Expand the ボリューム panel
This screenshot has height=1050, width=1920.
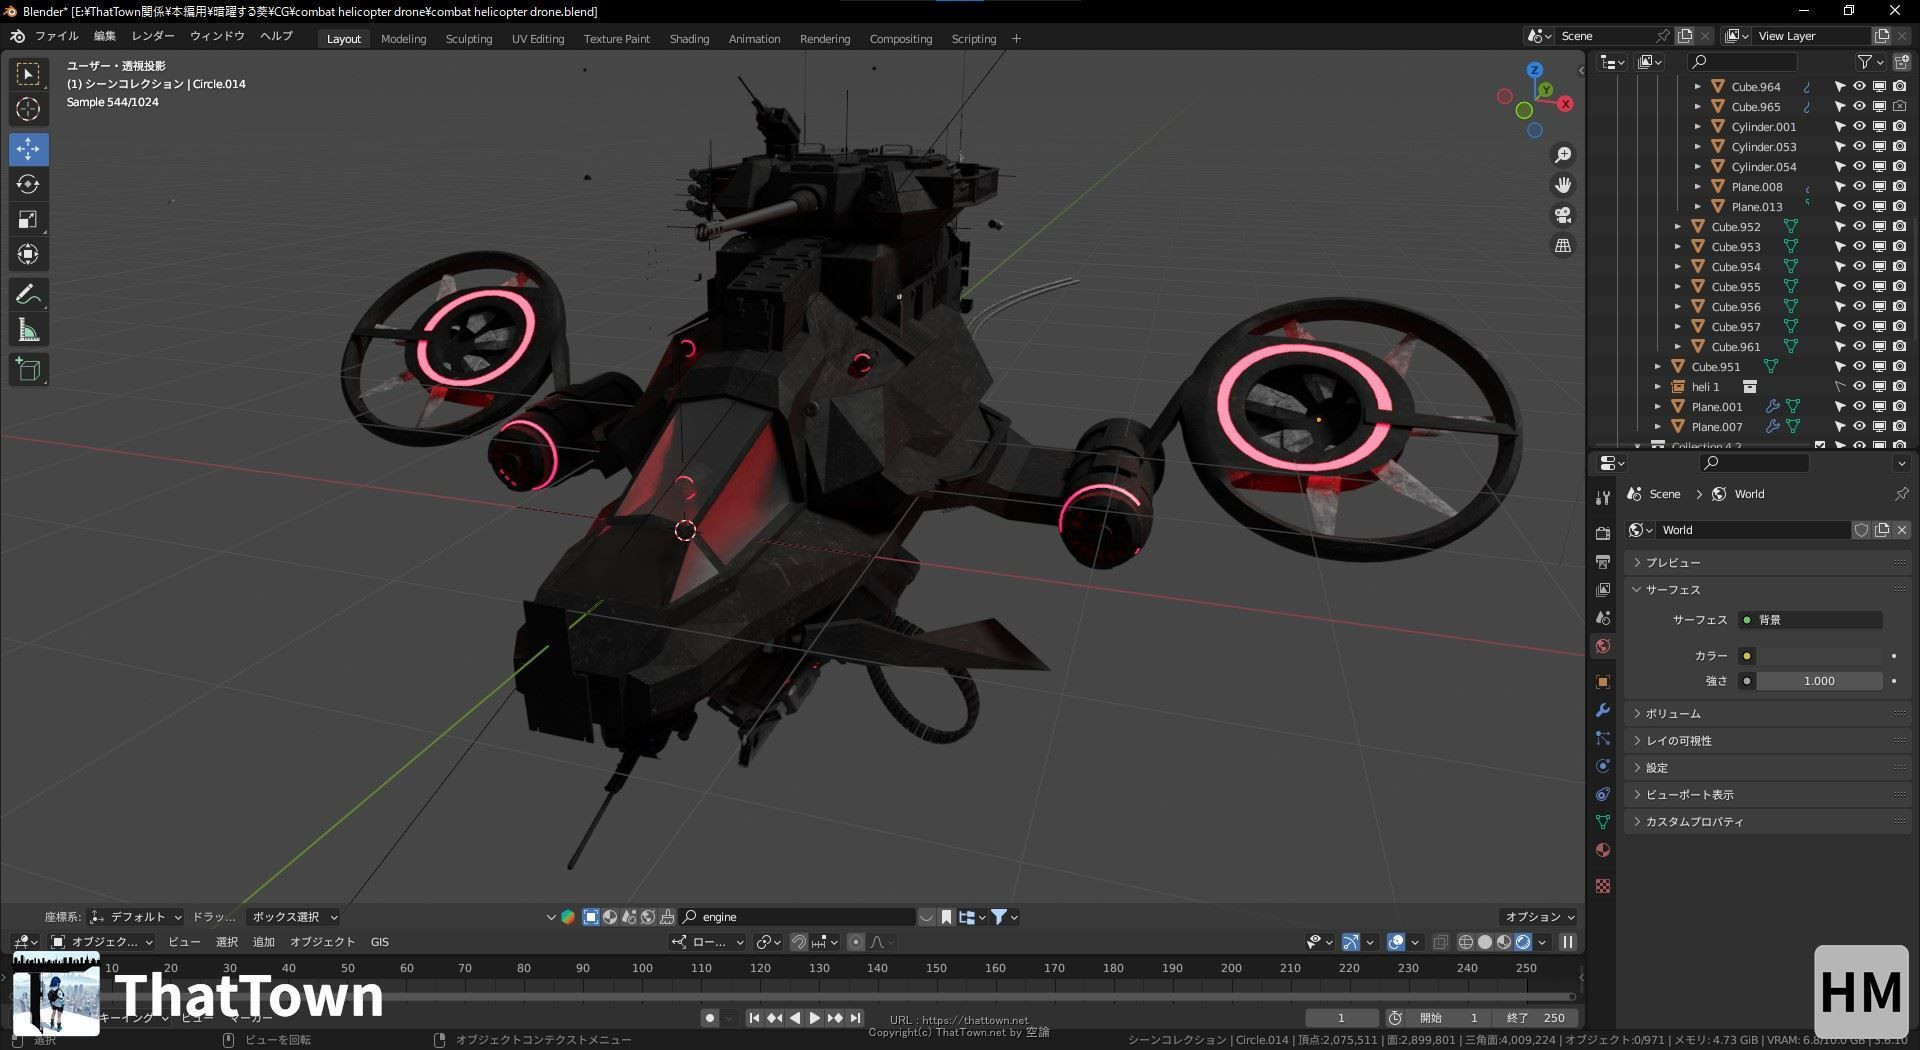pyautogui.click(x=1767, y=714)
